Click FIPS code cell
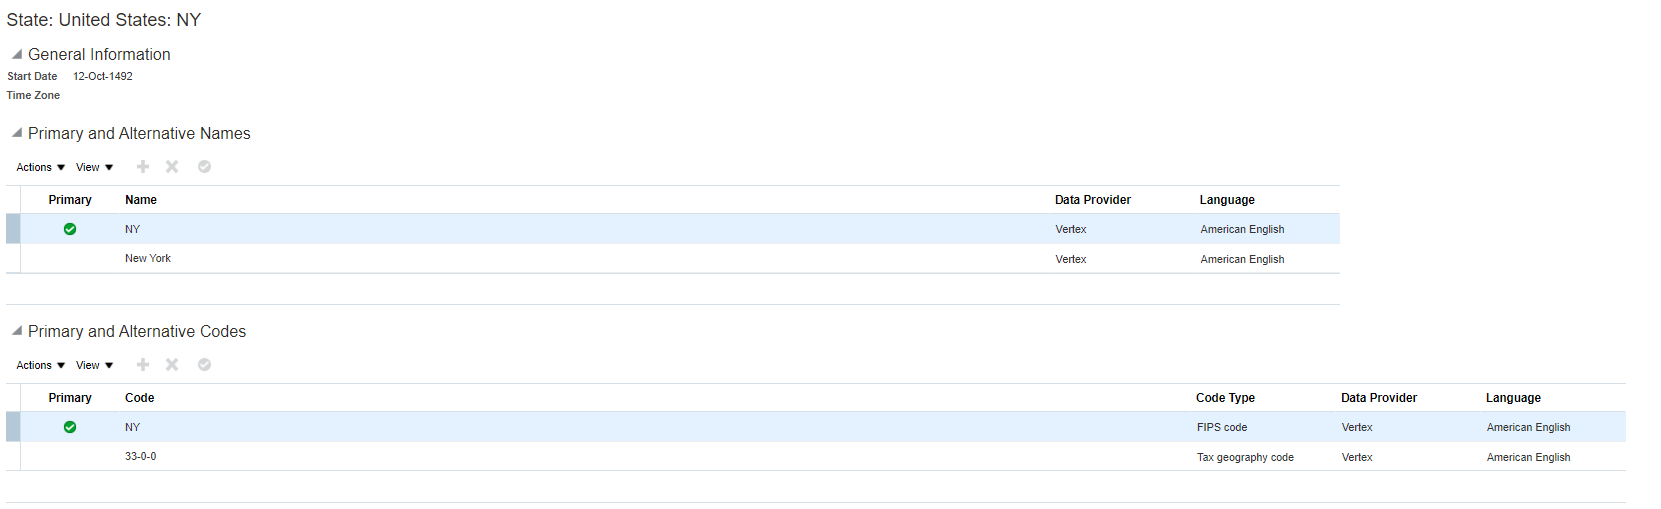Image resolution: width=1661 pixels, height=509 pixels. 1222,427
